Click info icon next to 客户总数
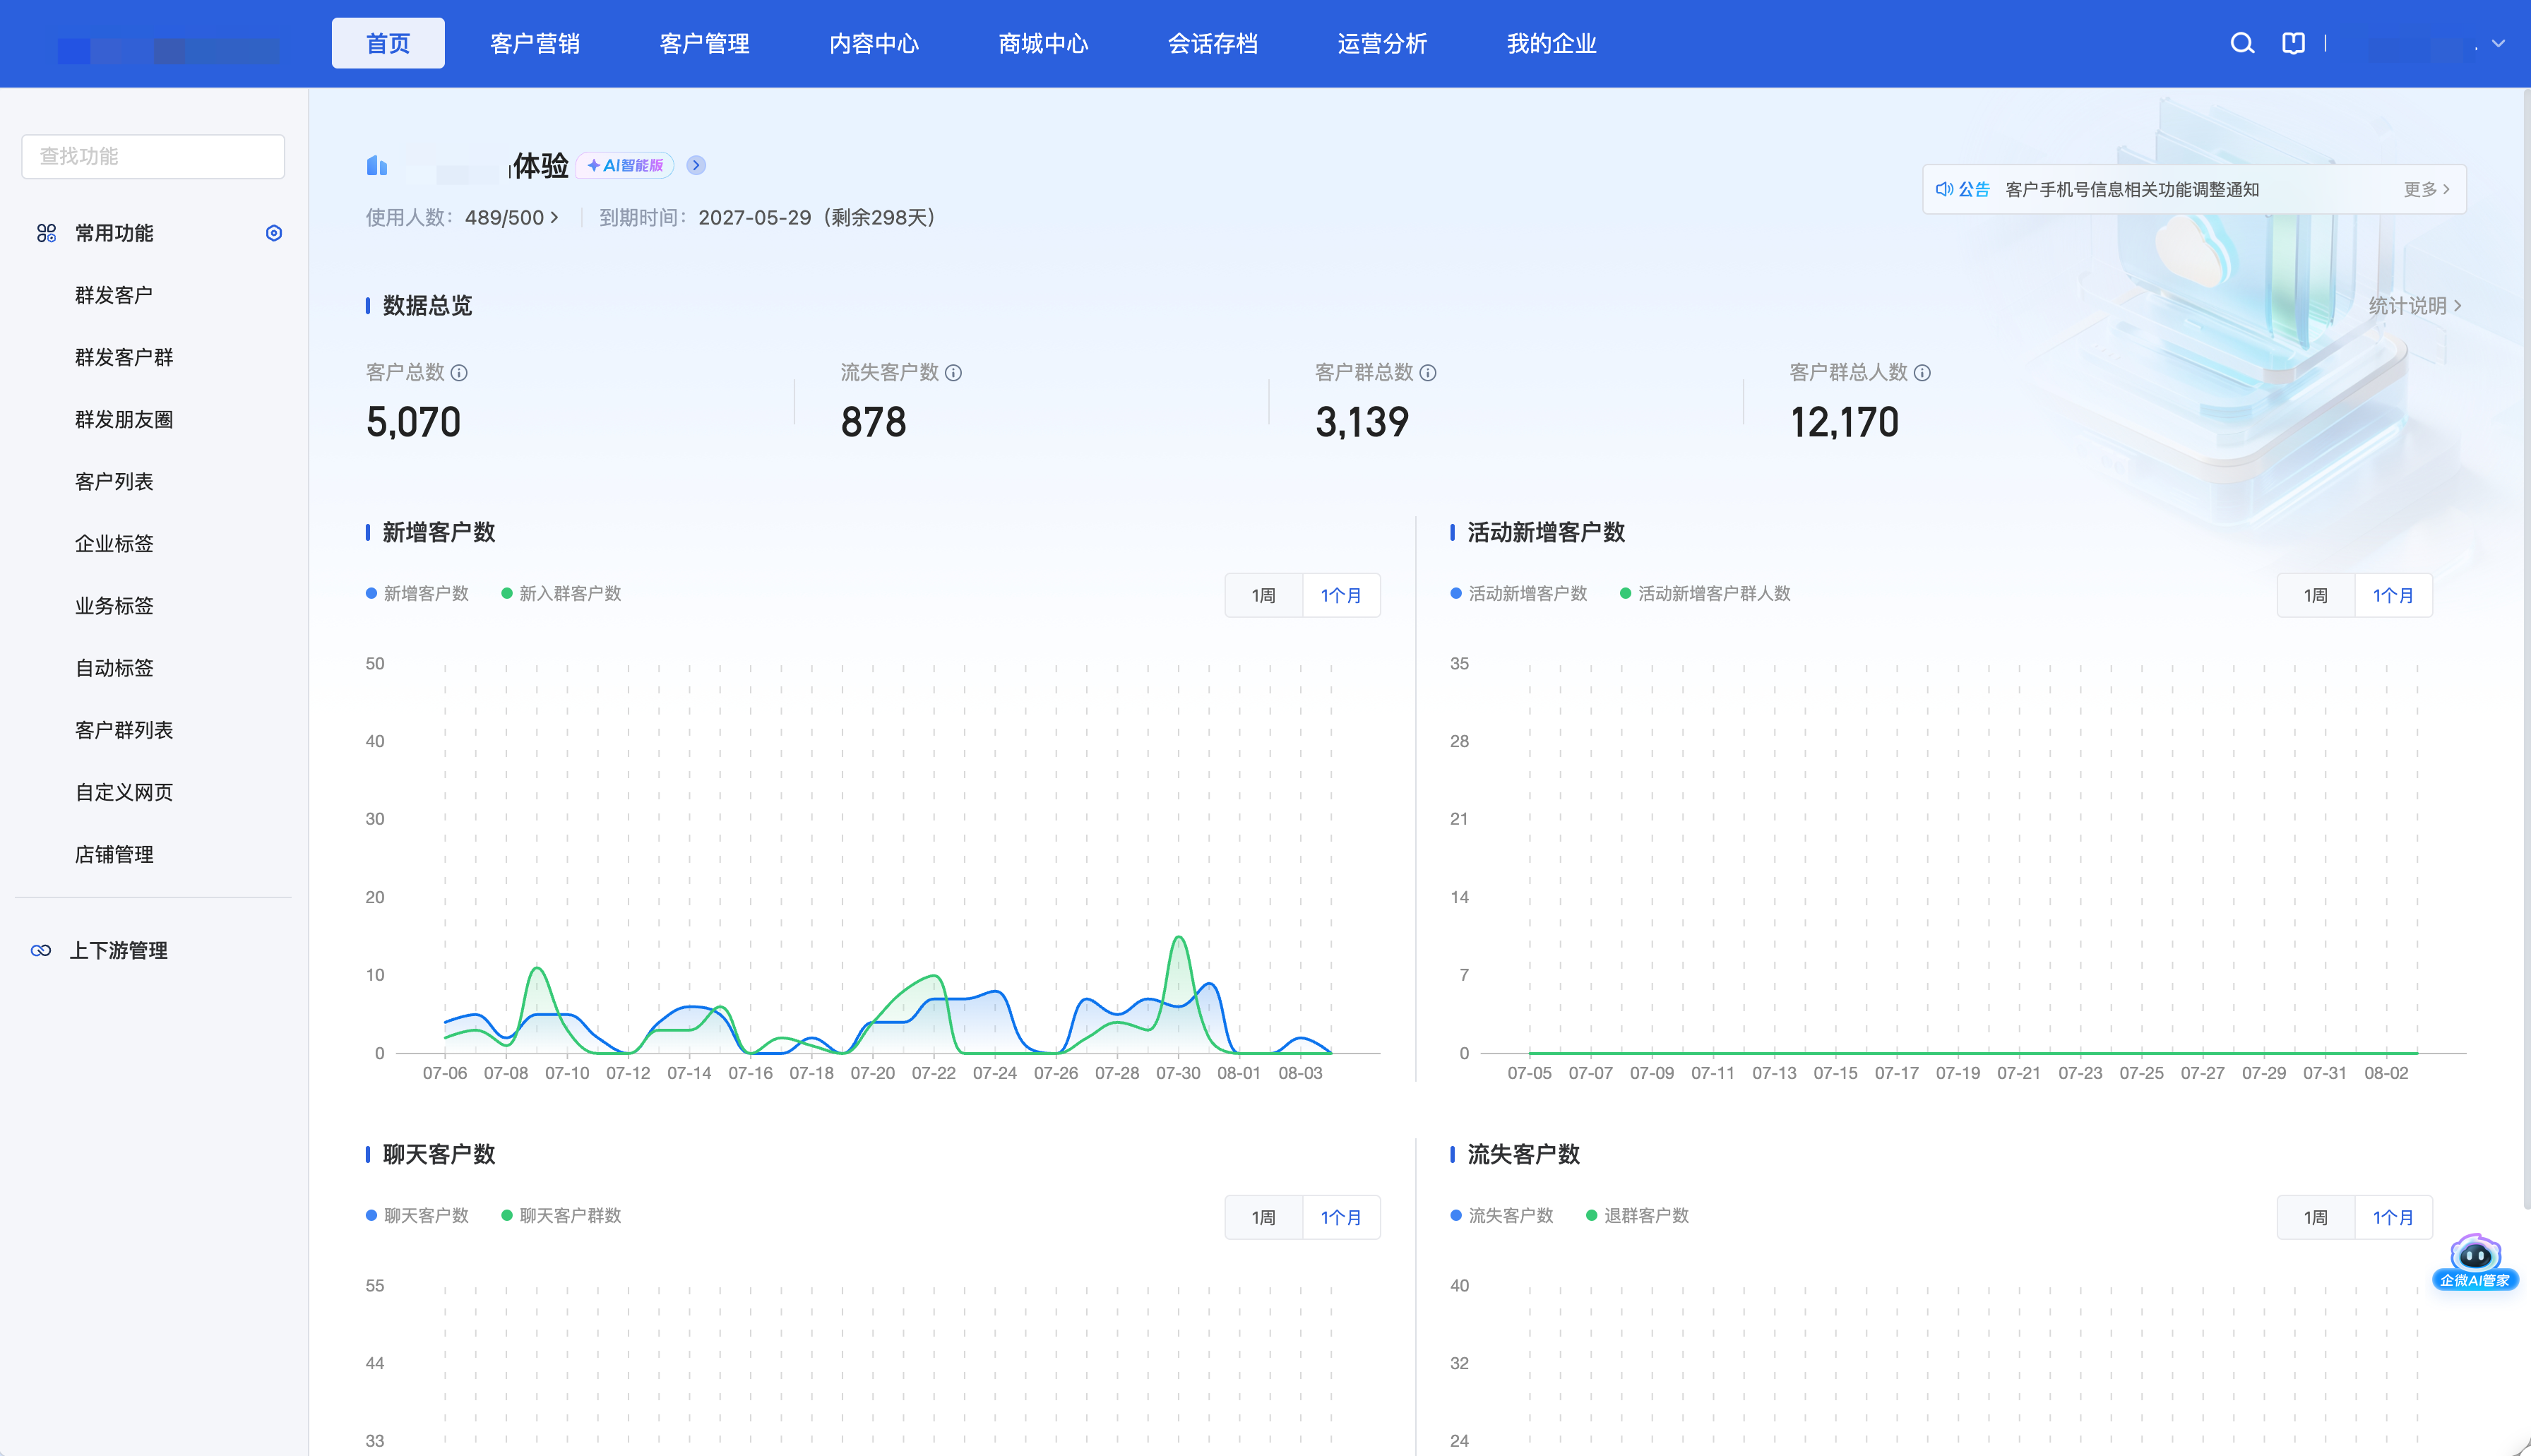 click(459, 373)
